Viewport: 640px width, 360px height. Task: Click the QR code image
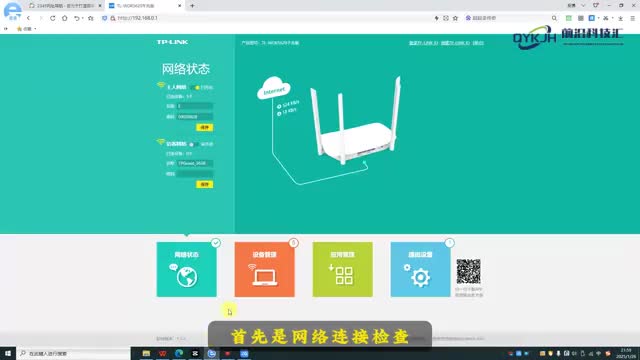click(x=469, y=271)
